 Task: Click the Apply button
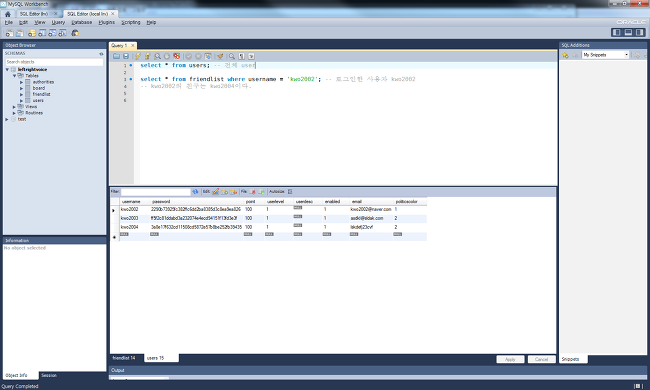click(x=510, y=360)
